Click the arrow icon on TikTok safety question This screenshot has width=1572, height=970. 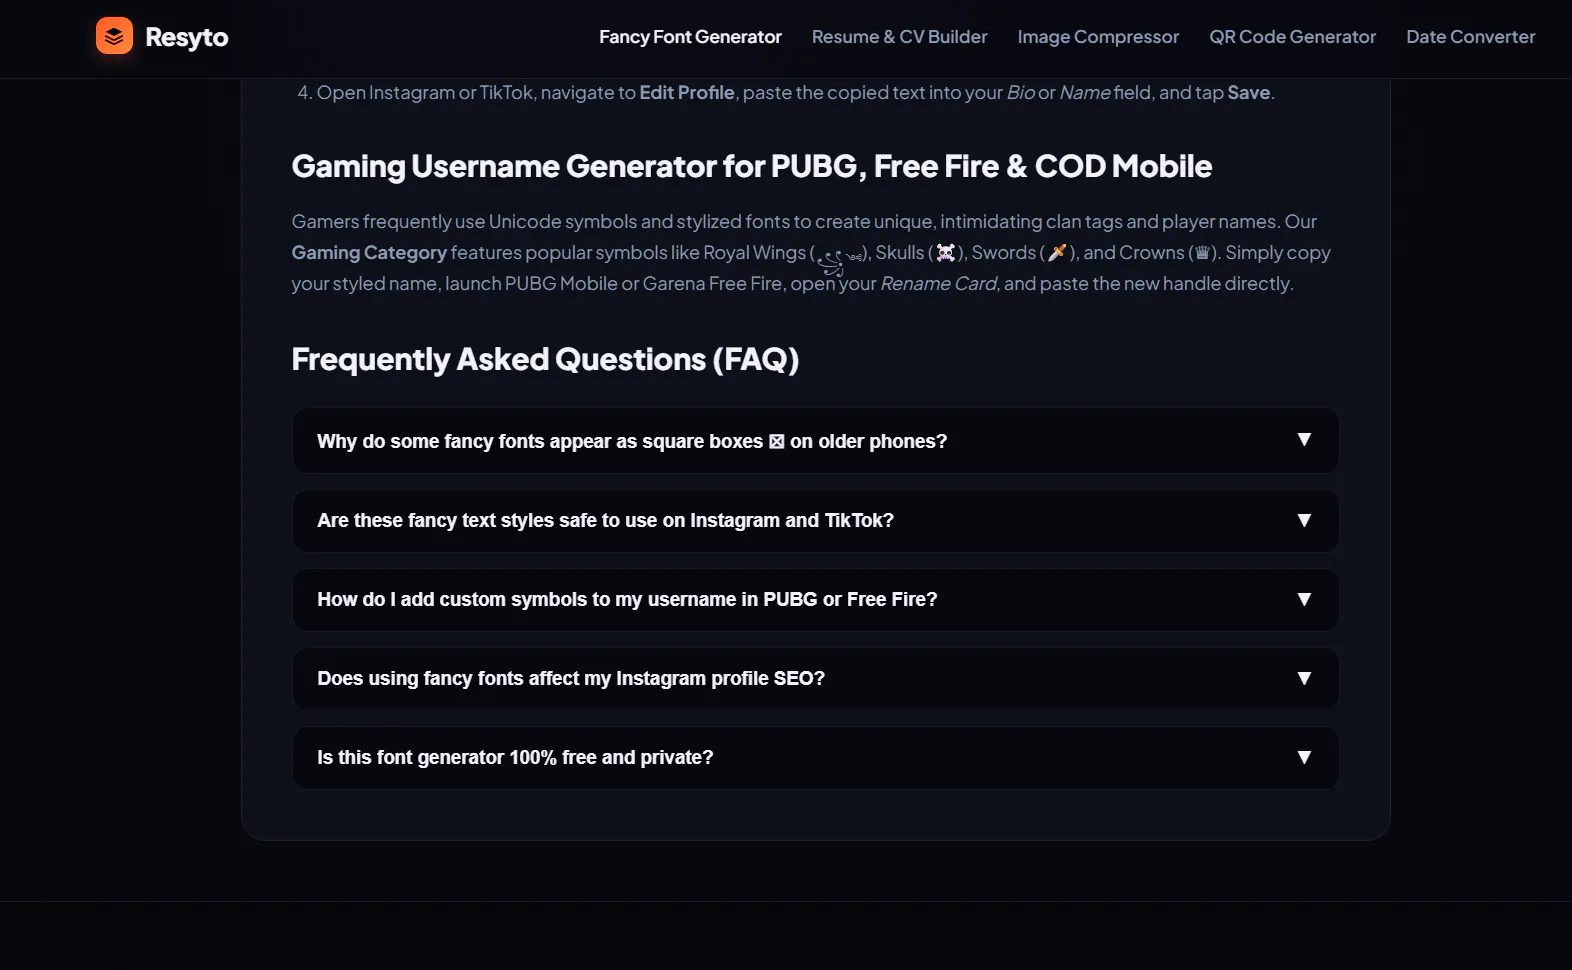point(1304,520)
